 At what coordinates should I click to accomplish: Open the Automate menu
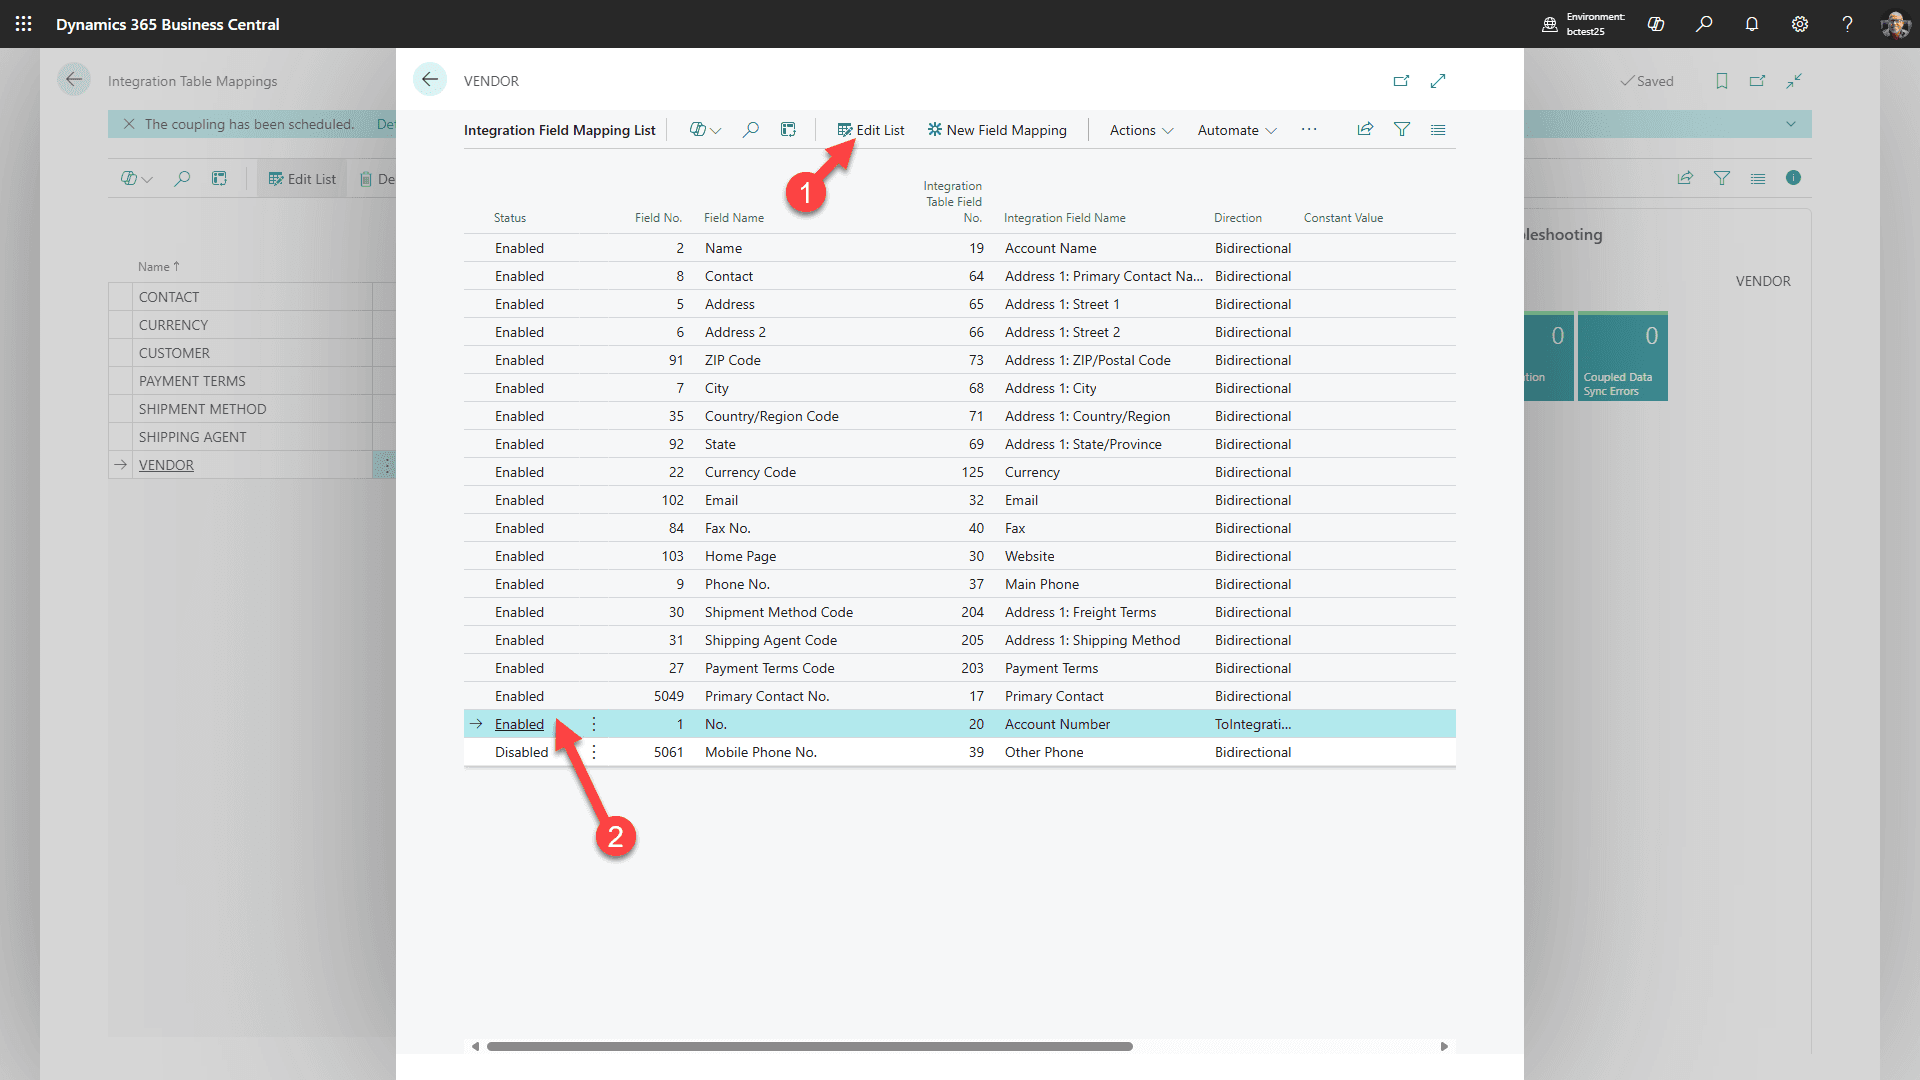coord(1236,130)
